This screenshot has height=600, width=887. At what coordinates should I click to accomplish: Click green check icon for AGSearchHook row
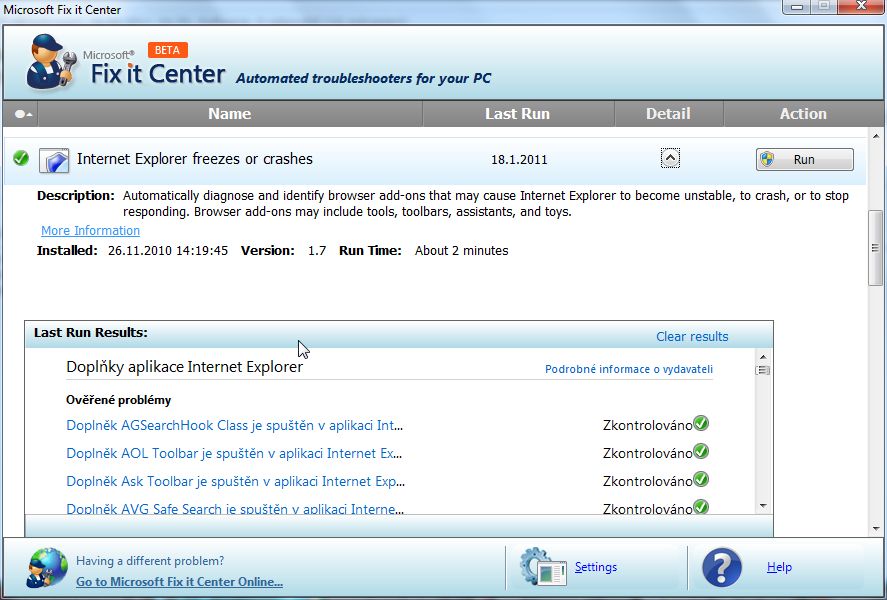click(x=701, y=423)
